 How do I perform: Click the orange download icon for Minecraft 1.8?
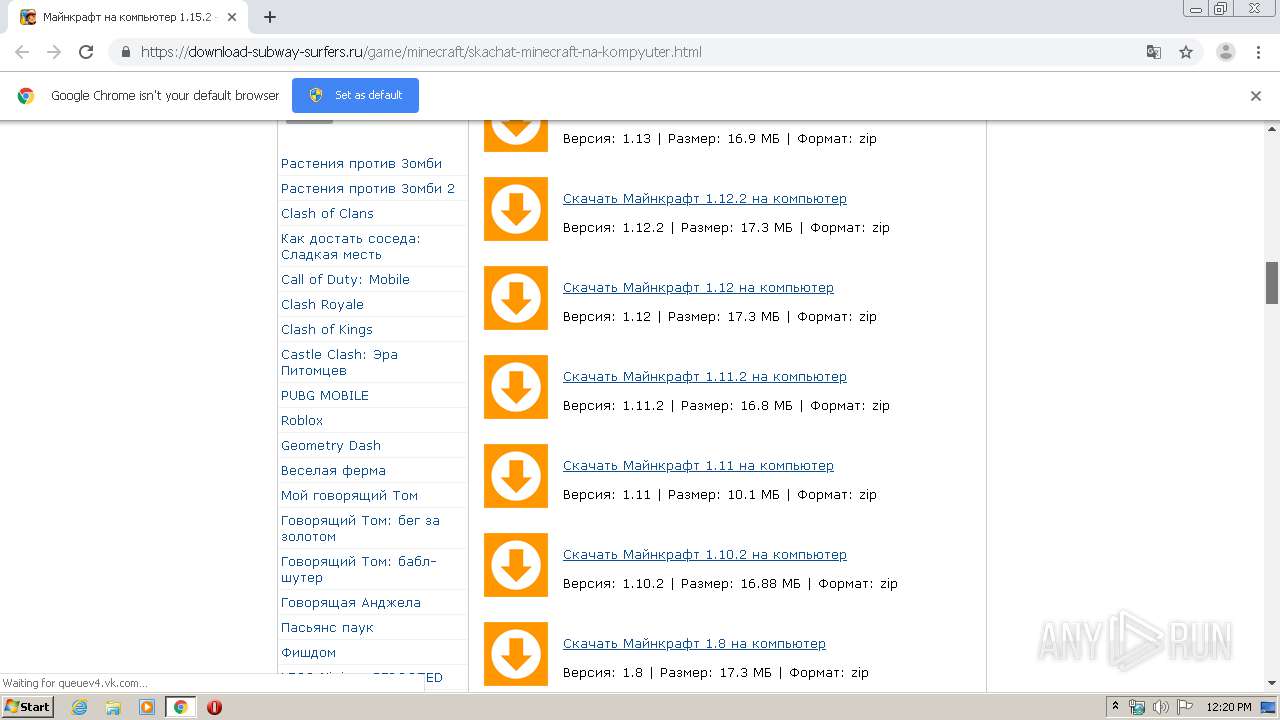click(516, 654)
